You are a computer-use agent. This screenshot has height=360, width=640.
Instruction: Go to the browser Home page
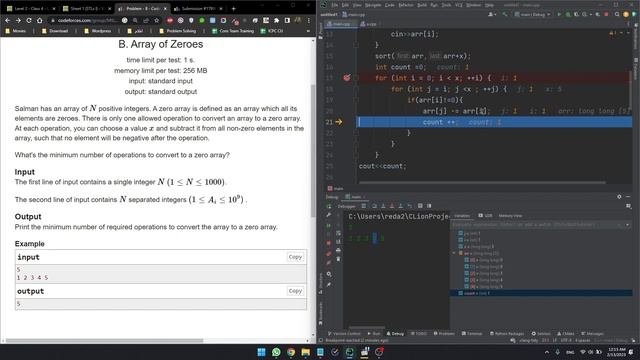click(40, 20)
